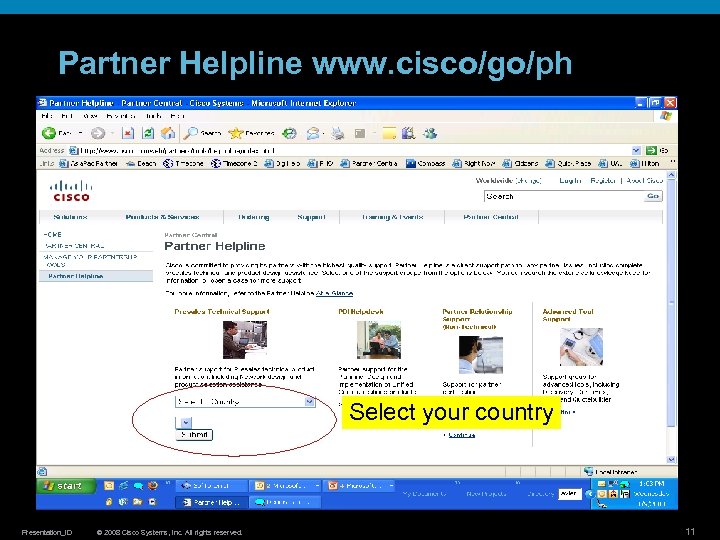The image size is (720, 540).
Task: Click the Windows Start button
Action: click(66, 486)
